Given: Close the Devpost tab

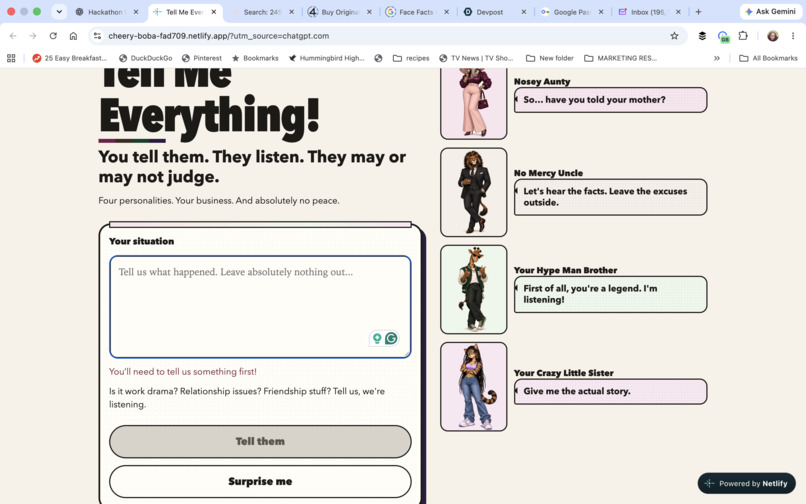Looking at the screenshot, I should tap(523, 12).
